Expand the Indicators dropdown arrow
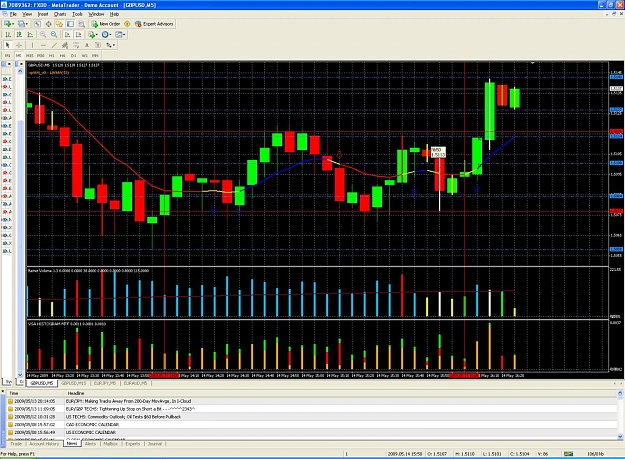The width and height of the screenshot is (625, 459). pos(97,35)
